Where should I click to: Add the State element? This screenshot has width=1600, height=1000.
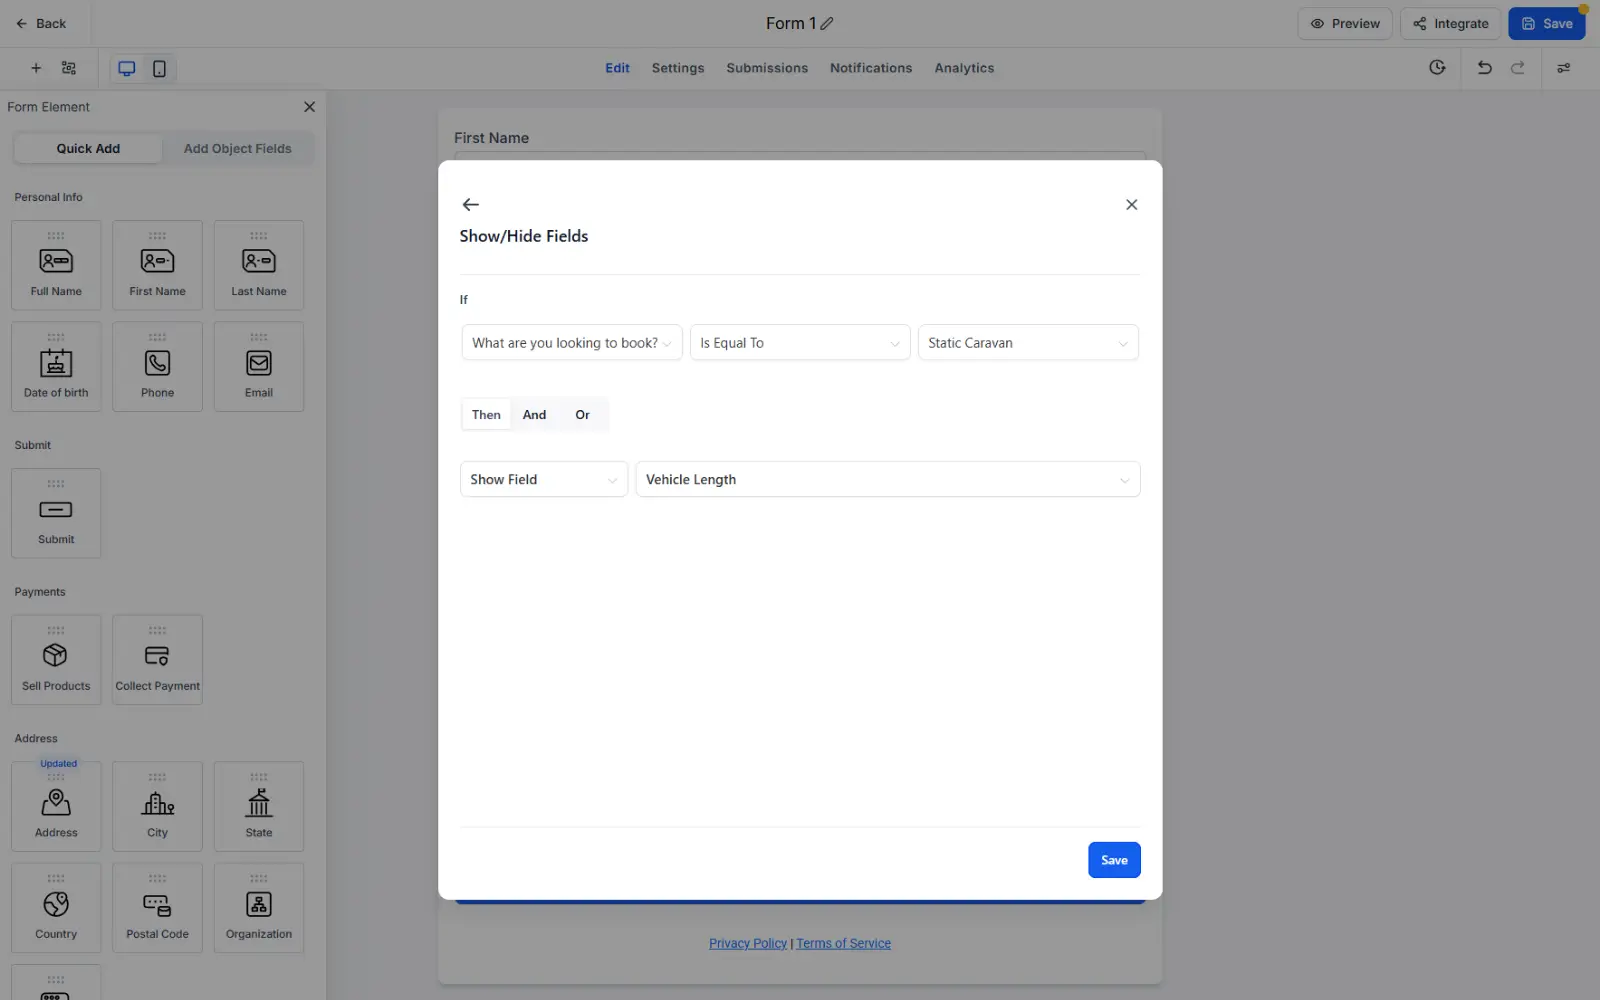tap(259, 806)
